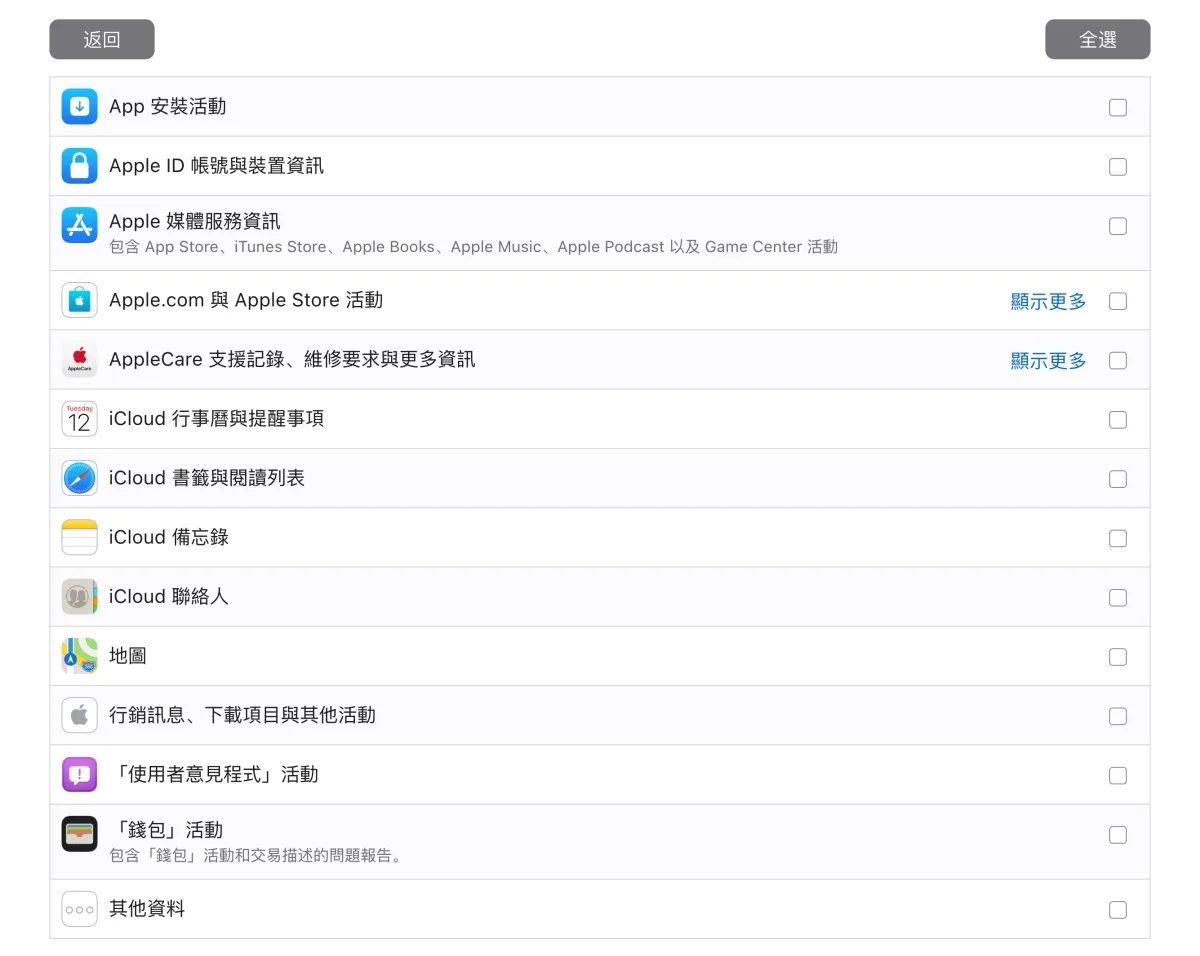This screenshot has height=956, width=1200.
Task: Click the iCloud 行事曆與提醒事項 label
Action: tap(216, 419)
